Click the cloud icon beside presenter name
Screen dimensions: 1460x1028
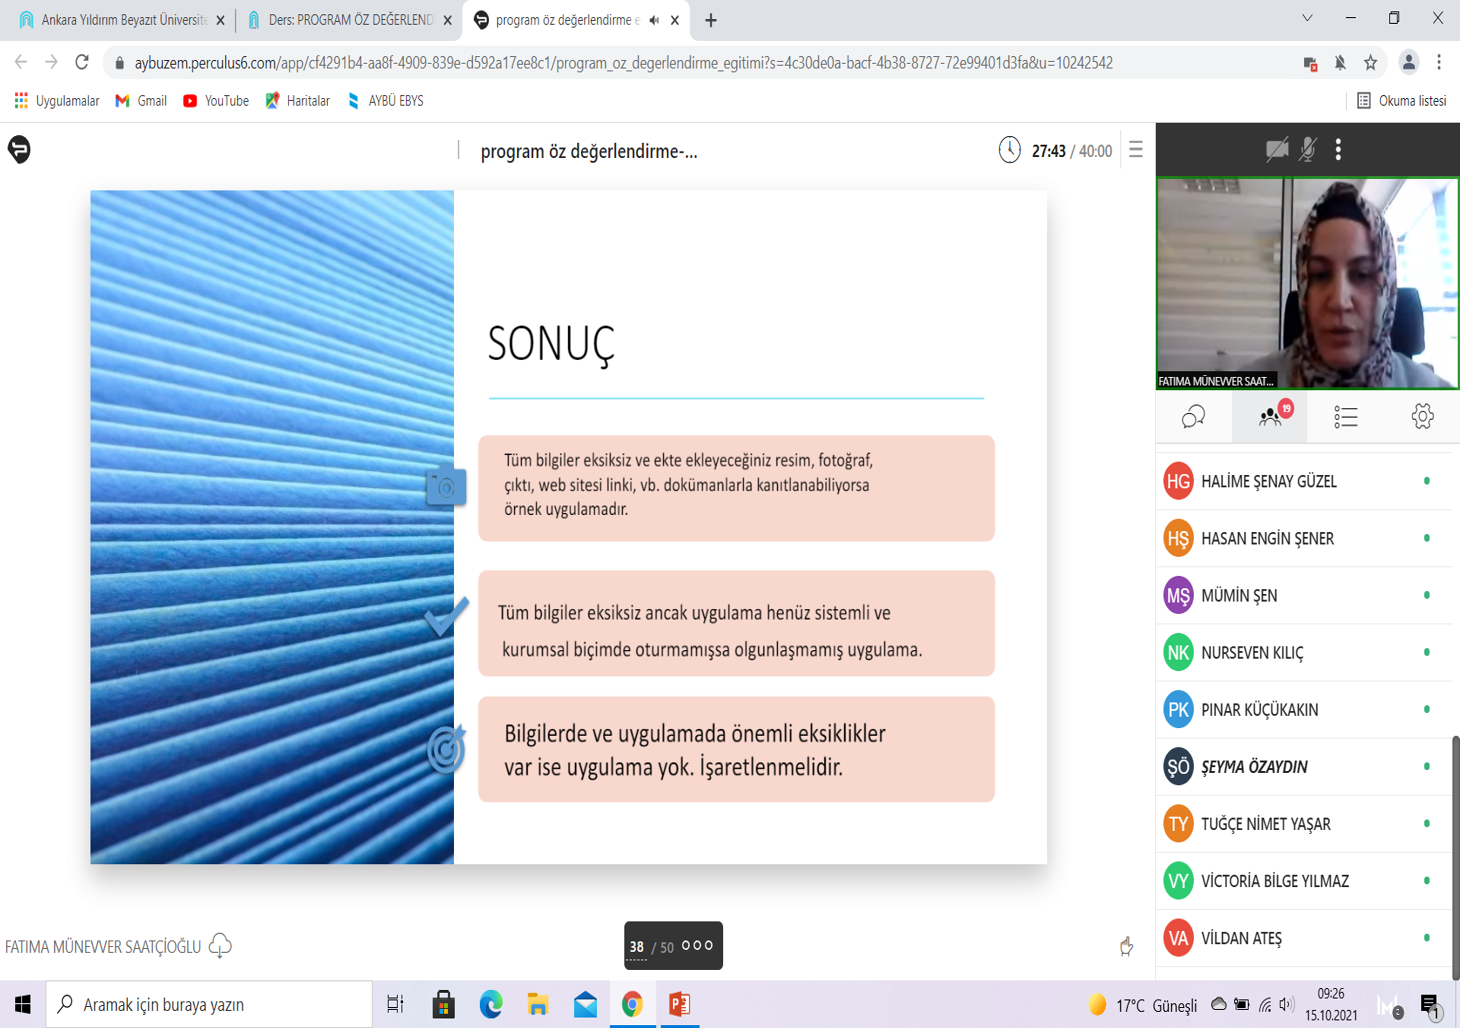pyautogui.click(x=220, y=946)
